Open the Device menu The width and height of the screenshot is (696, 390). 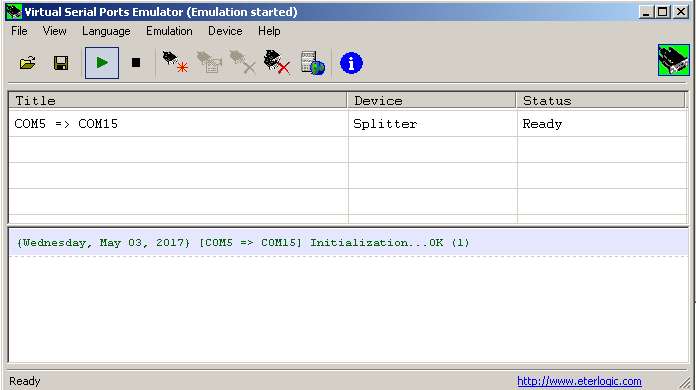pyautogui.click(x=225, y=31)
